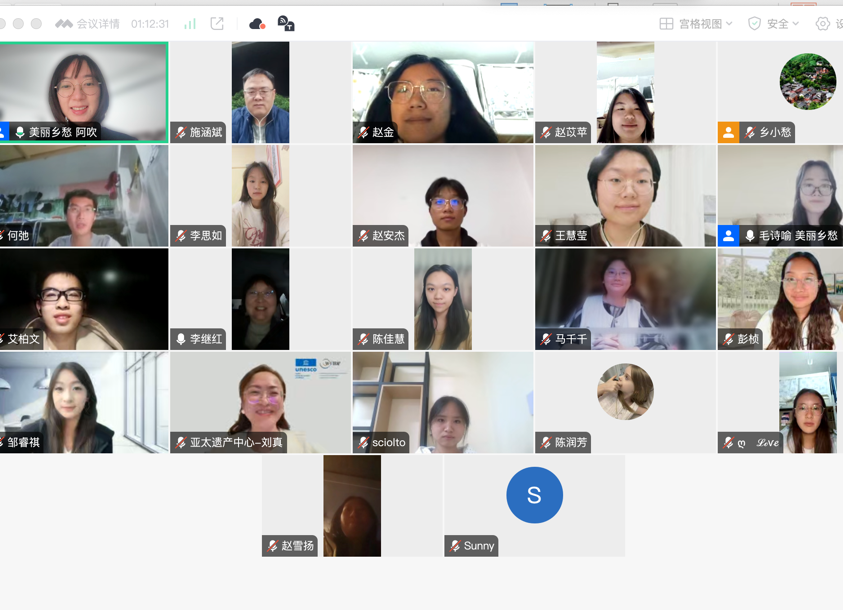Click the meeting timer display
Image resolution: width=843 pixels, height=610 pixels.
click(x=150, y=24)
